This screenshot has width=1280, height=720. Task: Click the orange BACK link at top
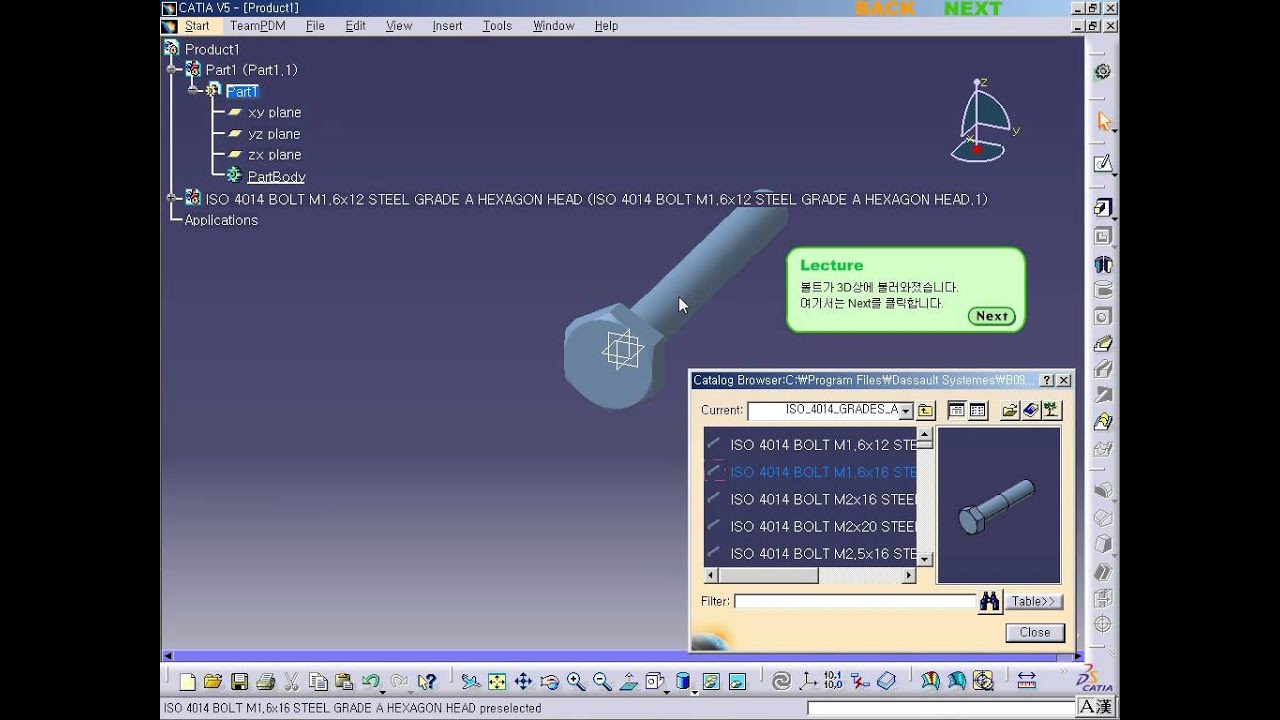[884, 9]
